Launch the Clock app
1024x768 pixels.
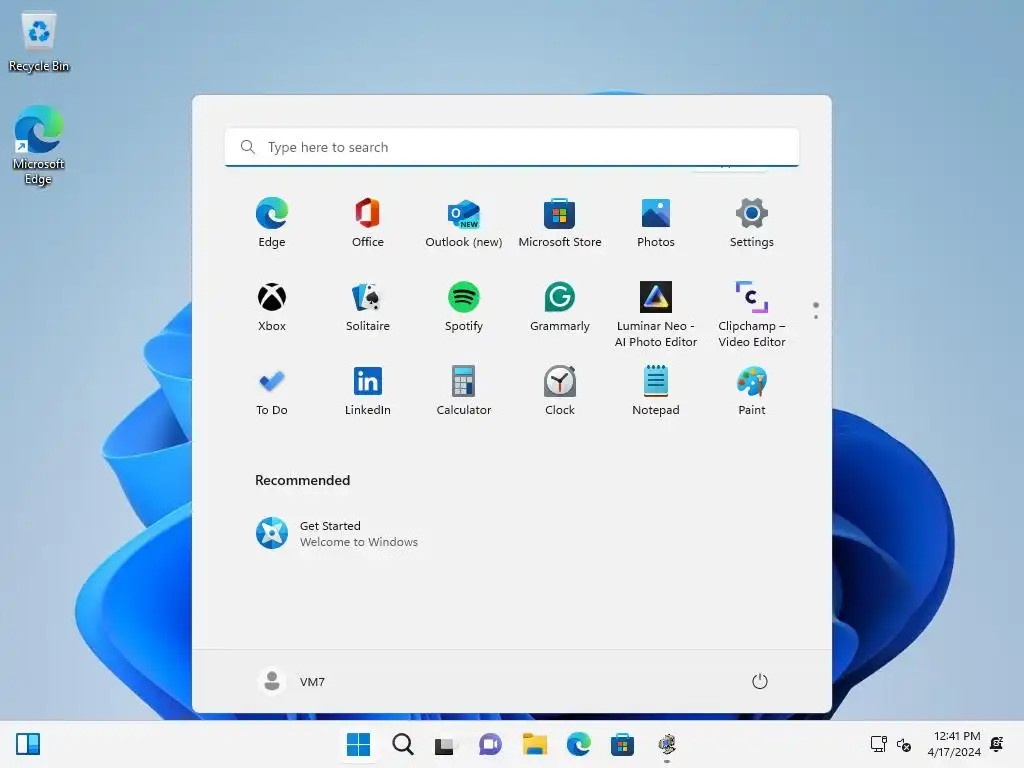(x=560, y=391)
